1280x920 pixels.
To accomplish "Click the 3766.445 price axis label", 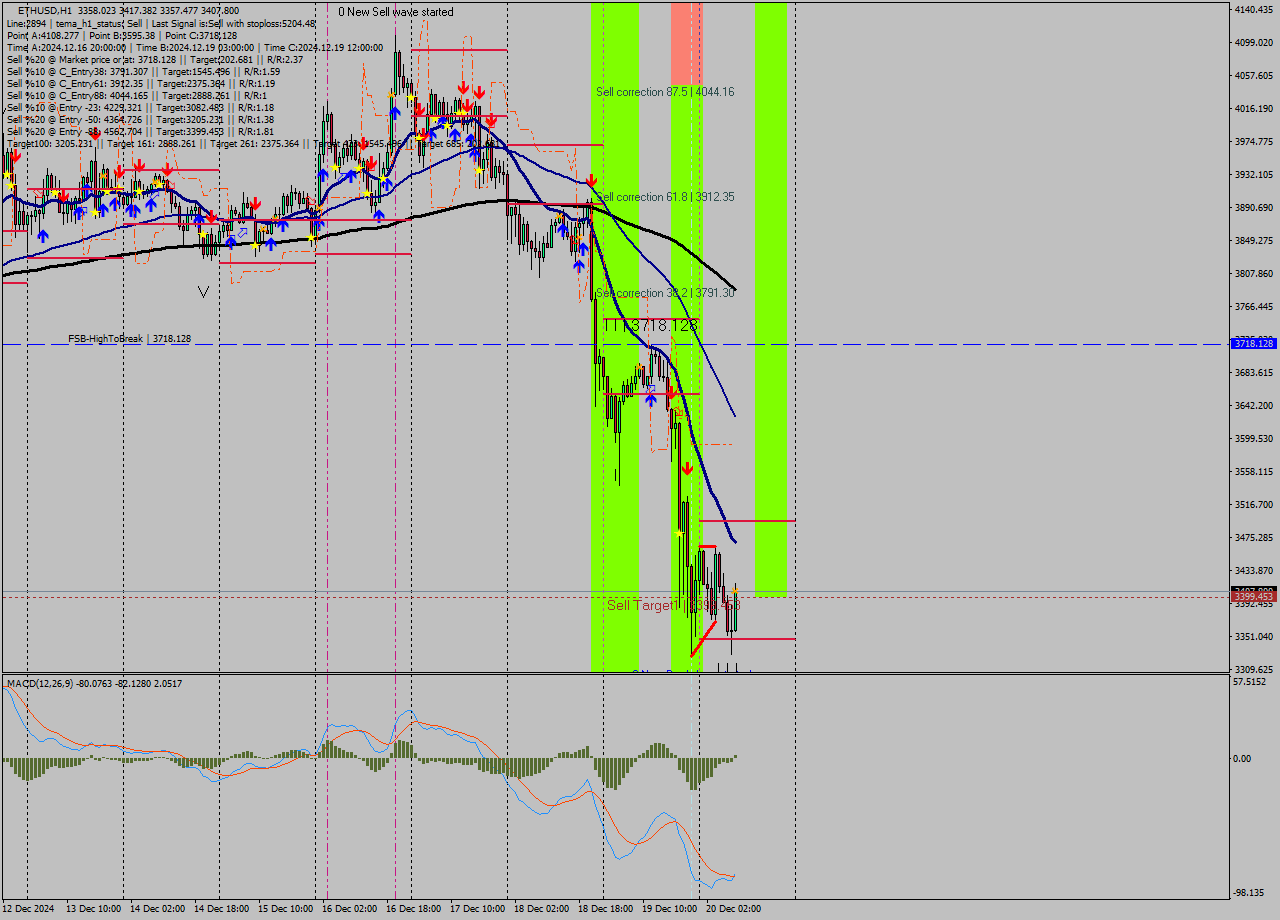I will [x=1253, y=306].
